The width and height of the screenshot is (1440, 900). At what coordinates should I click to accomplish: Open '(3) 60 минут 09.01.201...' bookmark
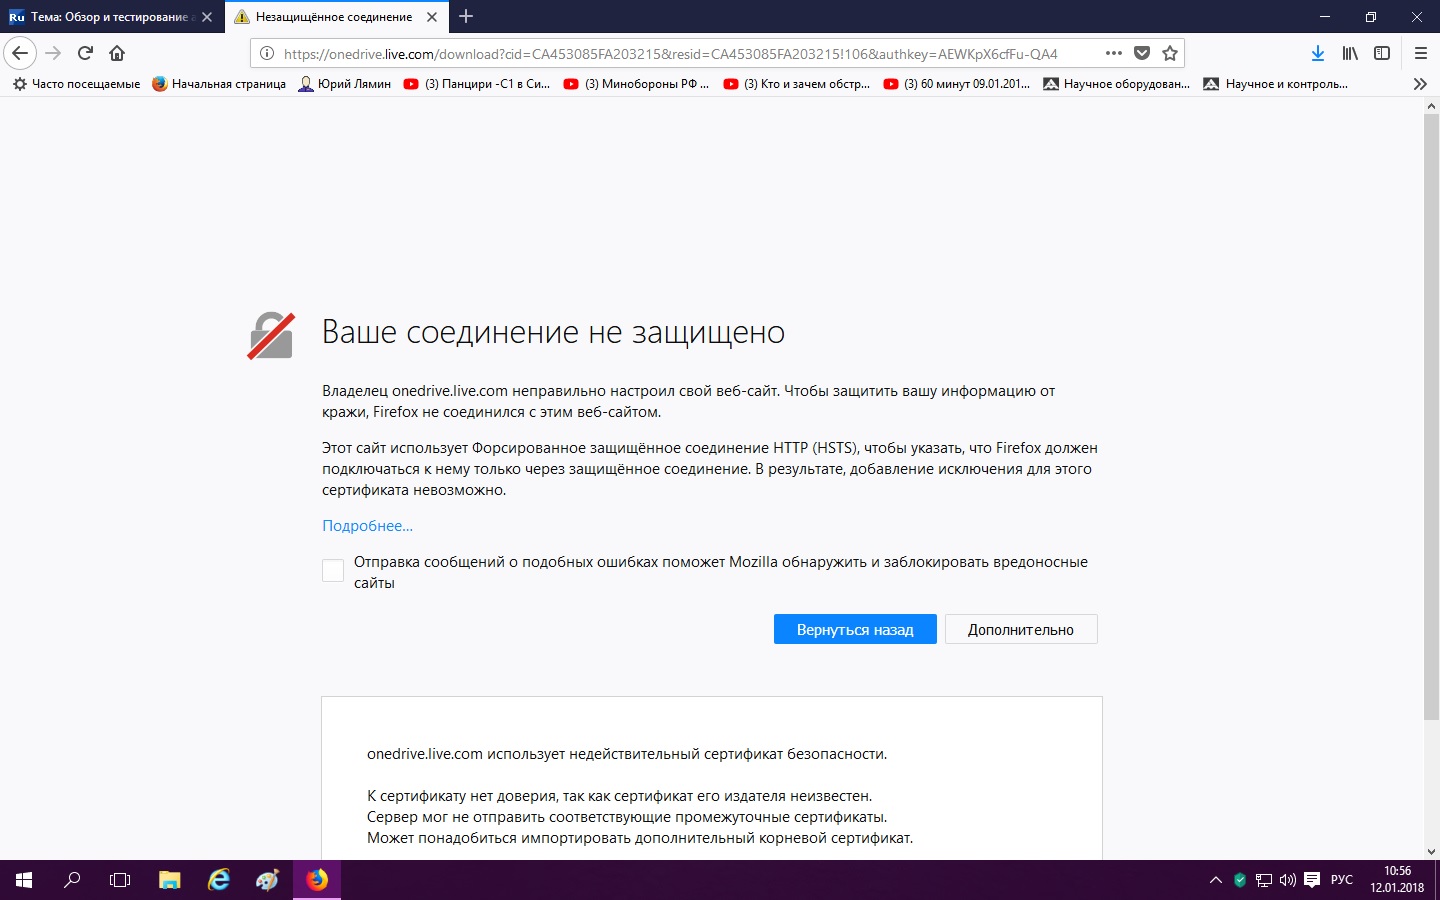tap(957, 84)
